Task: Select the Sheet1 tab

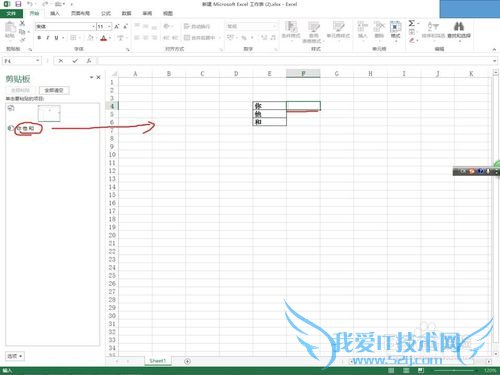Action: click(158, 361)
